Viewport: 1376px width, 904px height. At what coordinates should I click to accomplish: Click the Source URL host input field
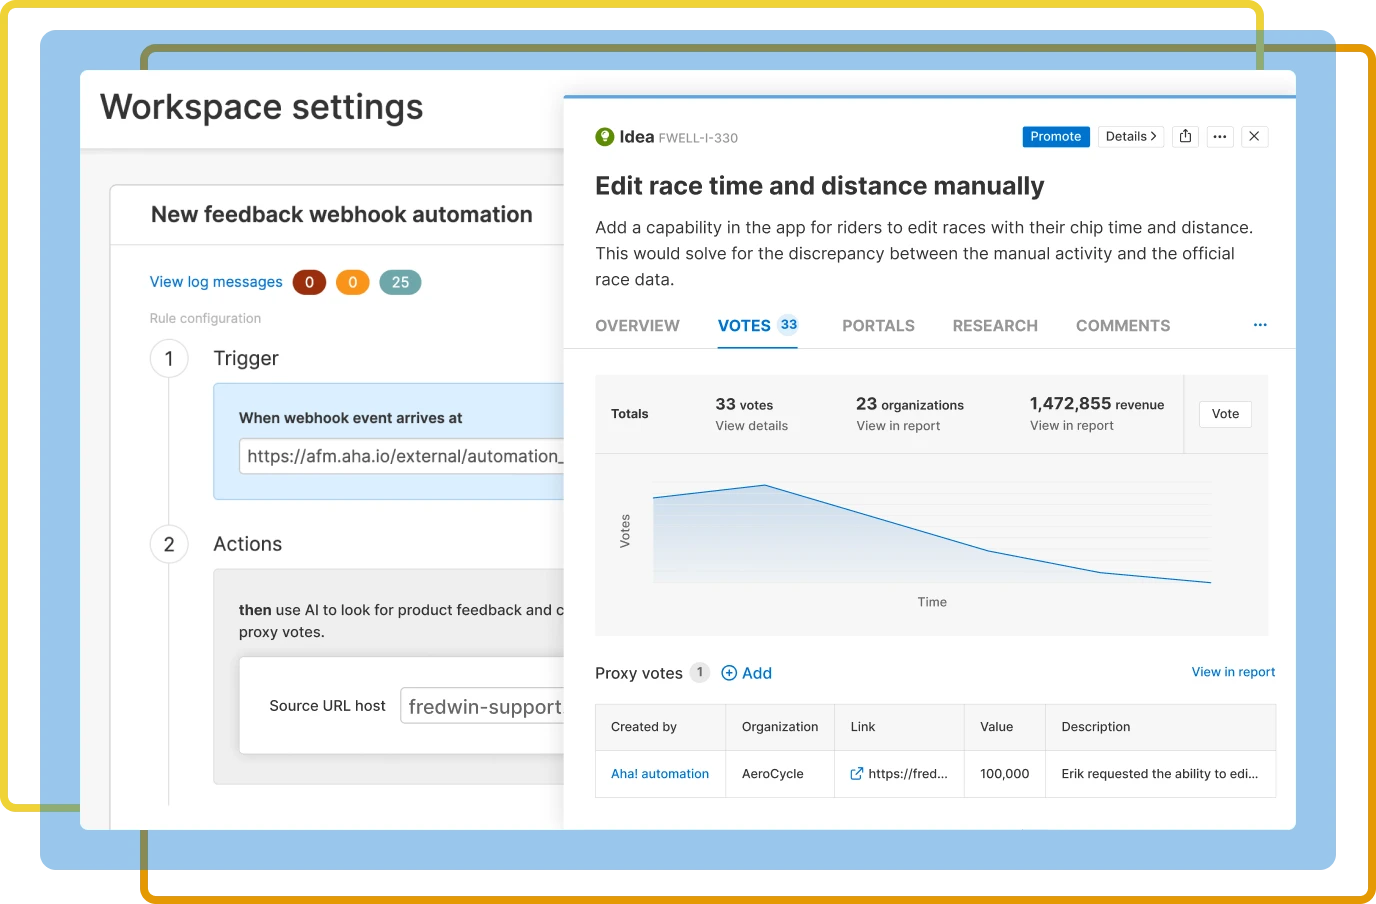pyautogui.click(x=490, y=706)
